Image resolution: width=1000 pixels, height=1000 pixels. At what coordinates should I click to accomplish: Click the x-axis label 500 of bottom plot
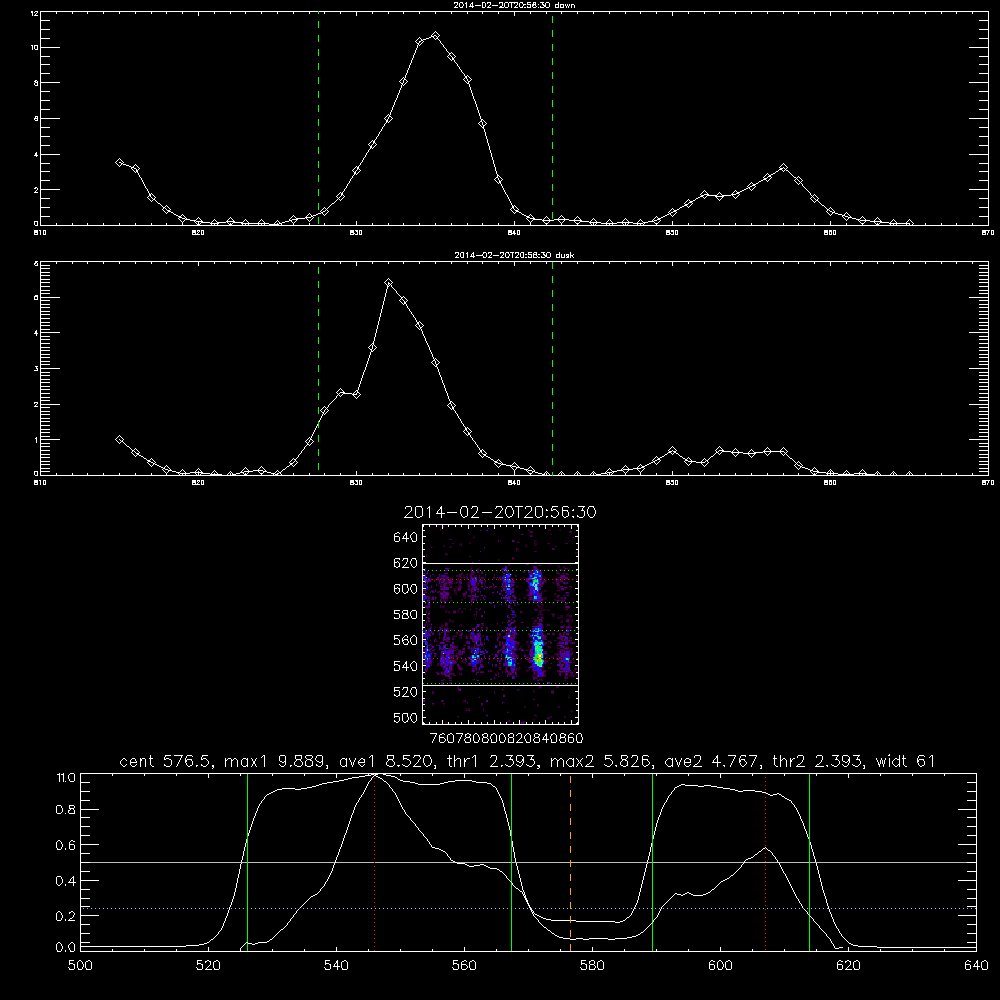pos(80,966)
